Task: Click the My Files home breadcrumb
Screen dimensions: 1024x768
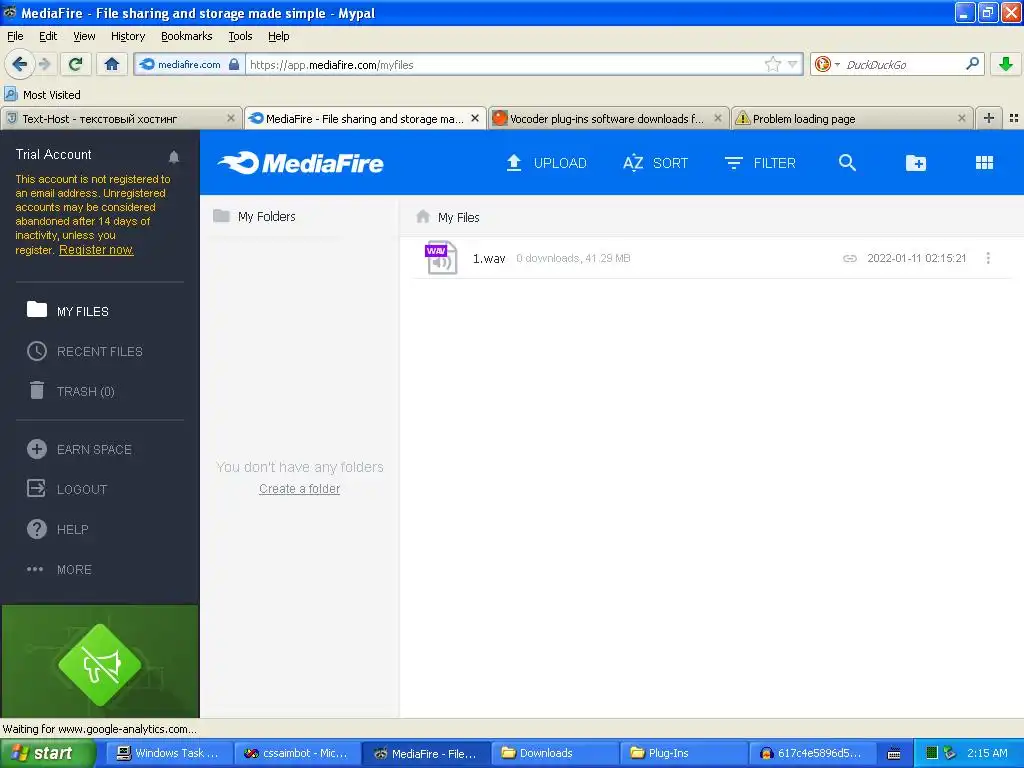Action: (448, 217)
